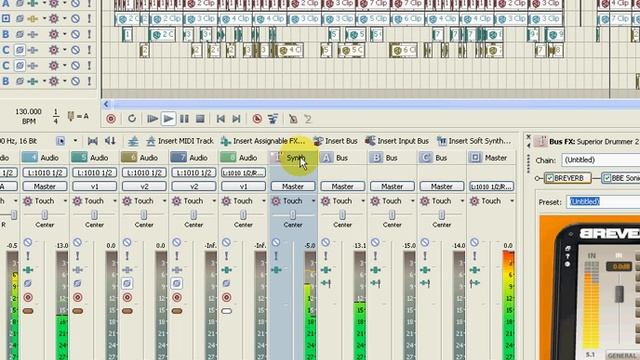This screenshot has width=640, height=360.
Task: Click the Record button in transport bar
Action: pyautogui.click(x=111, y=119)
